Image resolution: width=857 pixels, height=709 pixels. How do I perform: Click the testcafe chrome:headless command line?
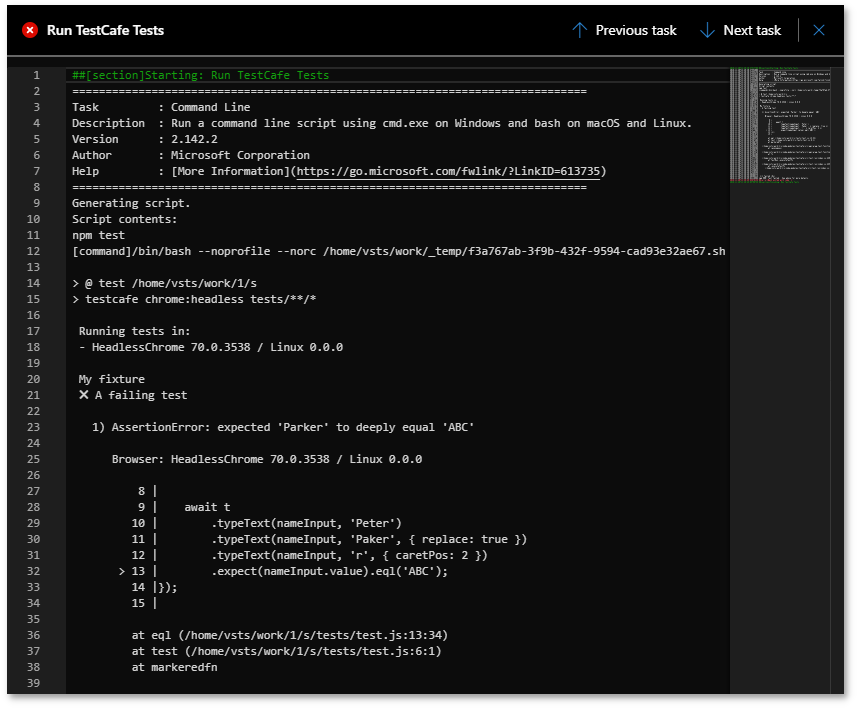pyautogui.click(x=194, y=299)
